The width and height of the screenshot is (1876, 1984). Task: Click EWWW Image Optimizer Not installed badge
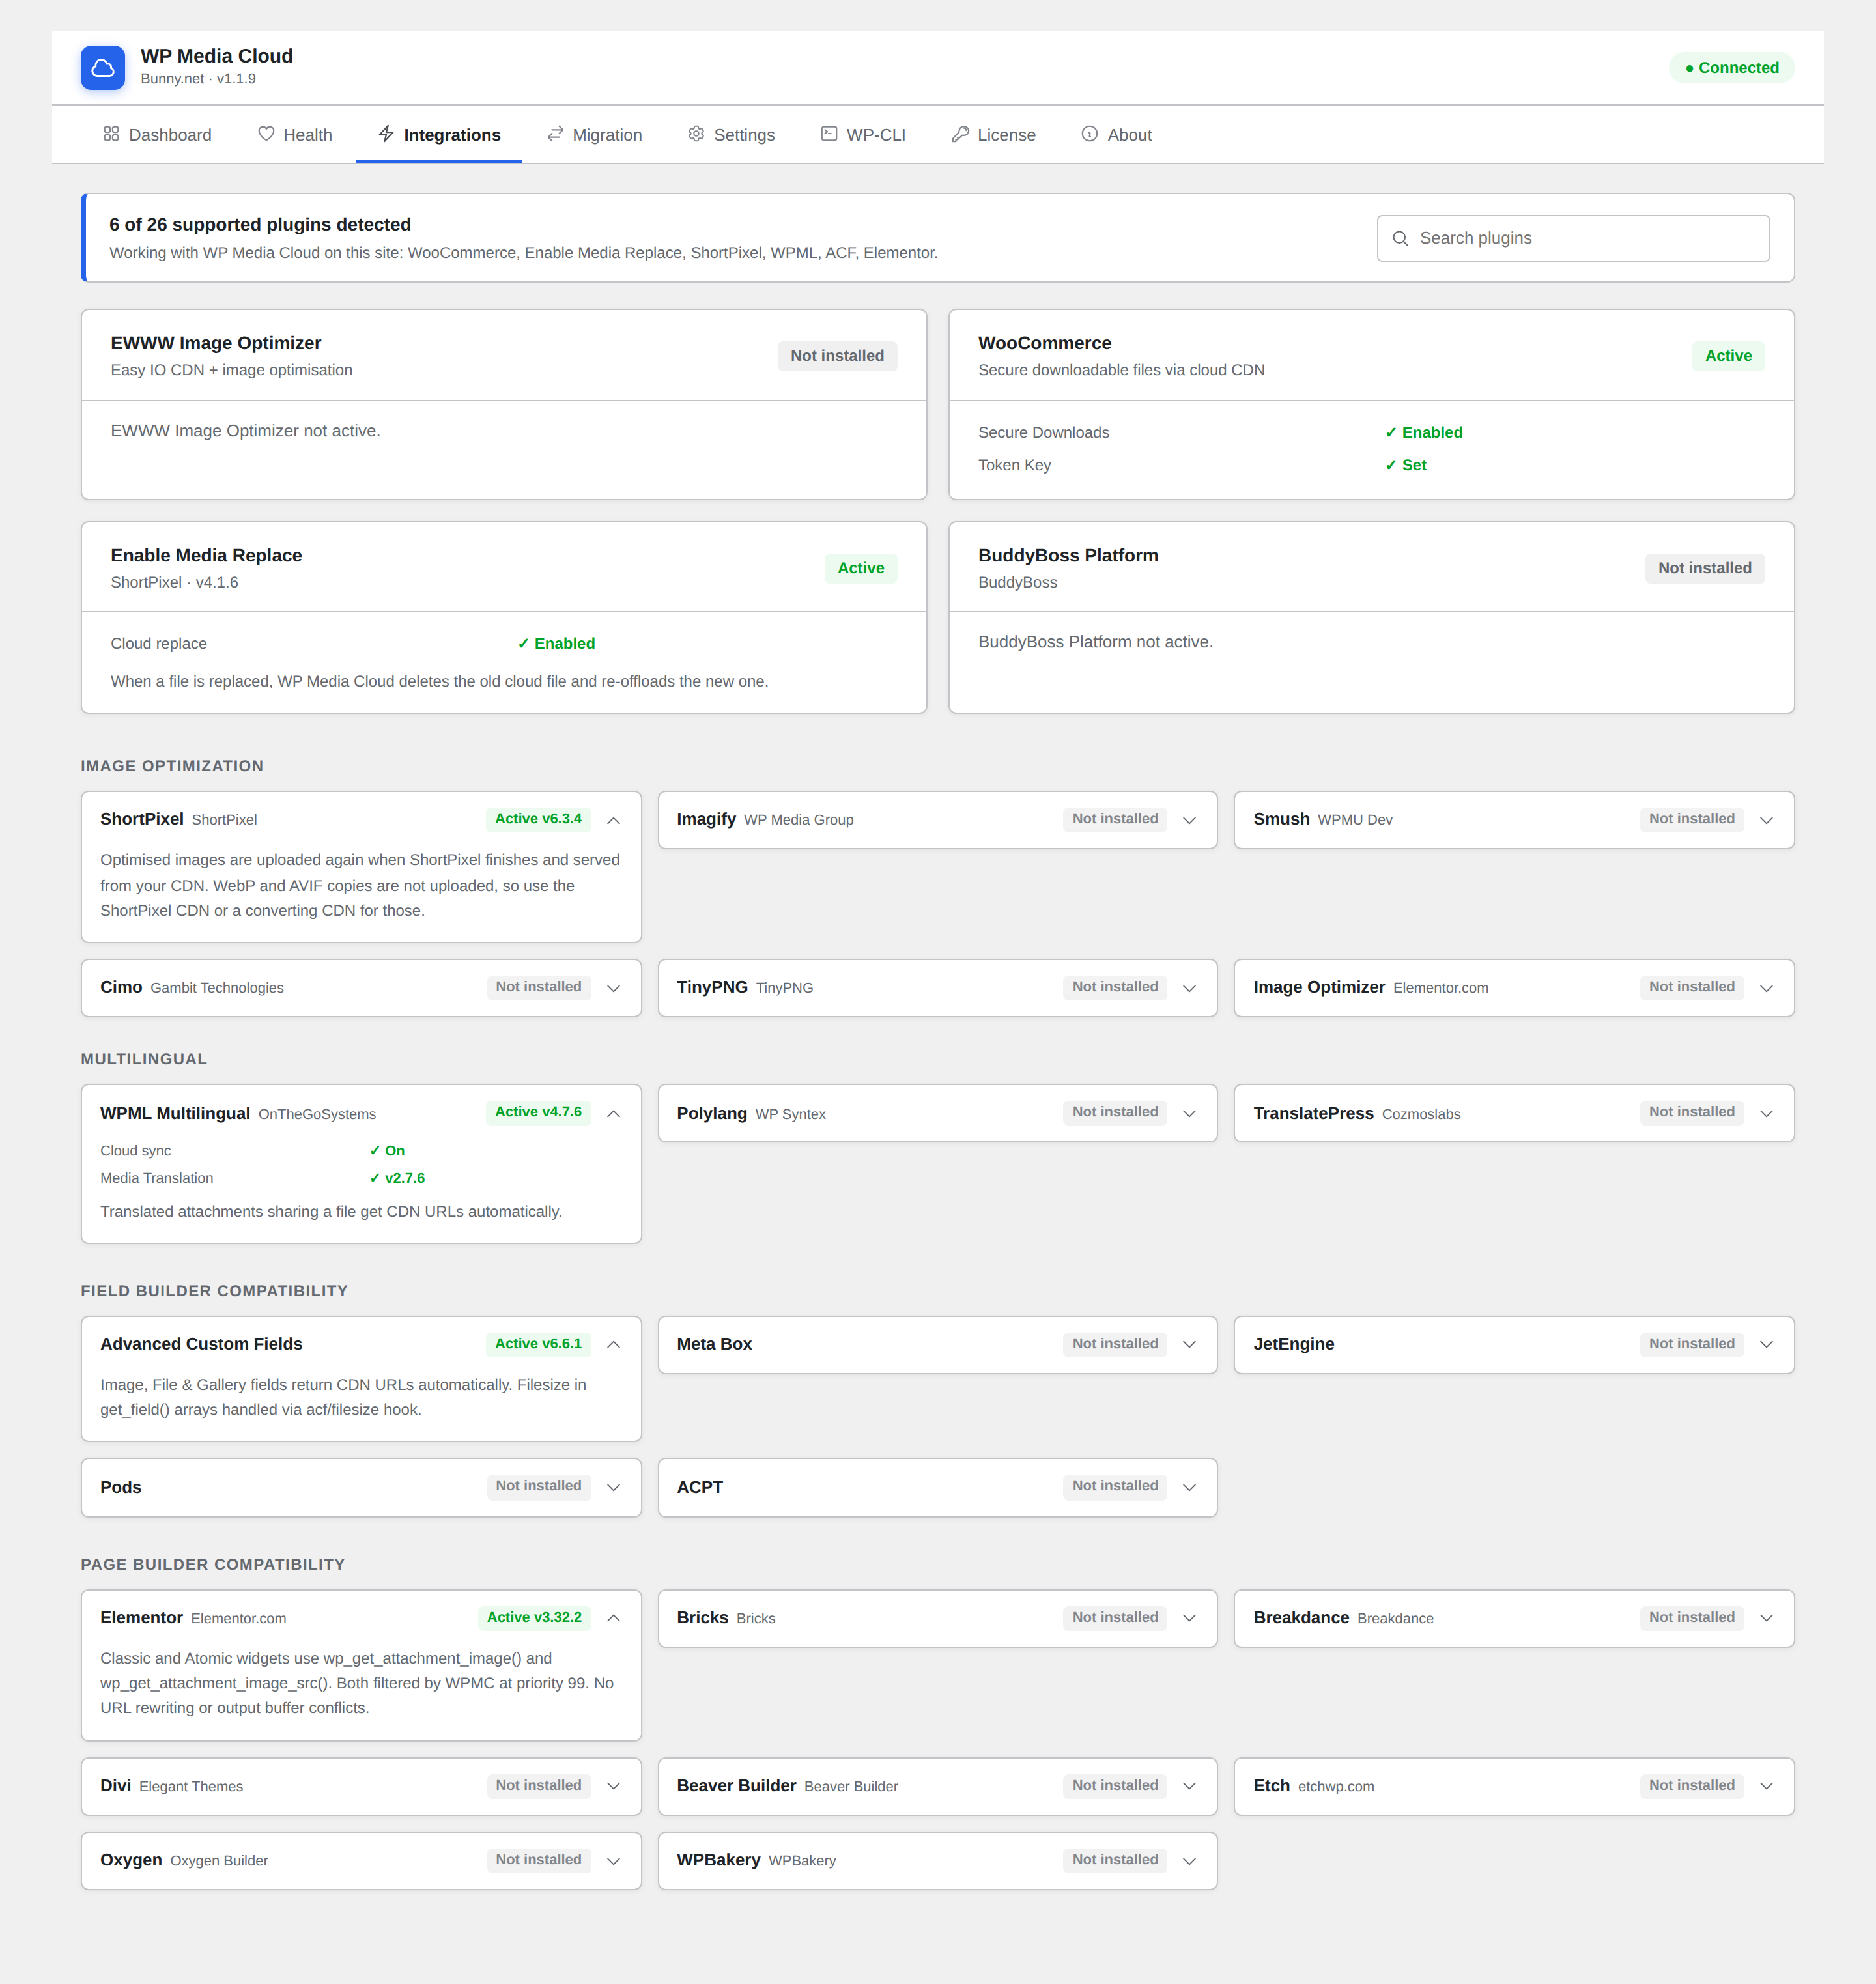[x=837, y=356]
